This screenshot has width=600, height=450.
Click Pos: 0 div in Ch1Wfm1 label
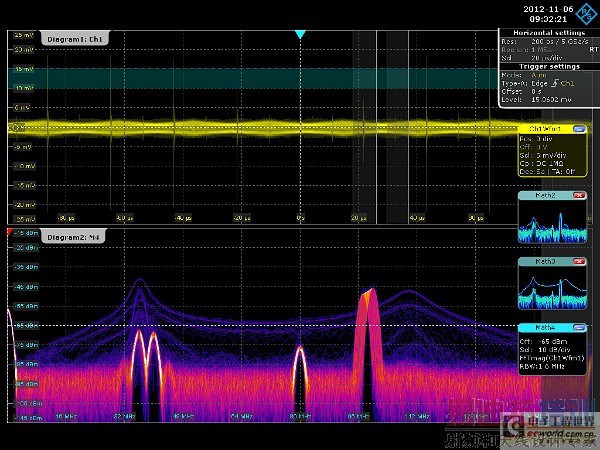point(536,139)
